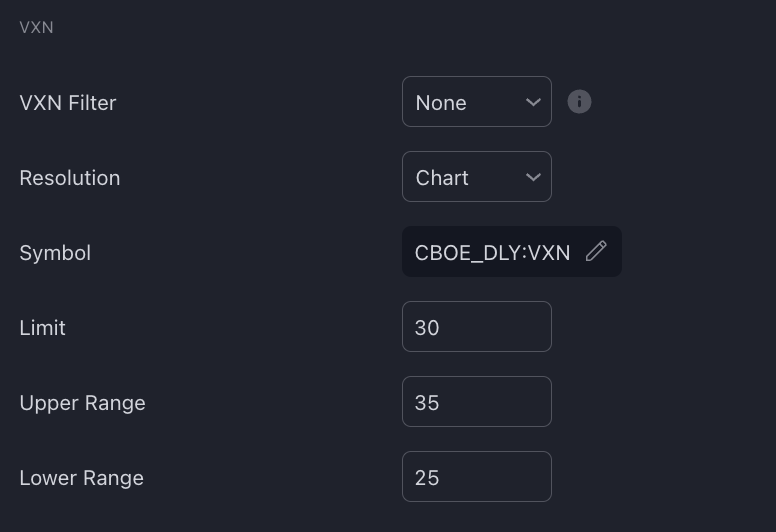
Task: Focus the Lower Range field containing 25
Action: [x=477, y=477]
